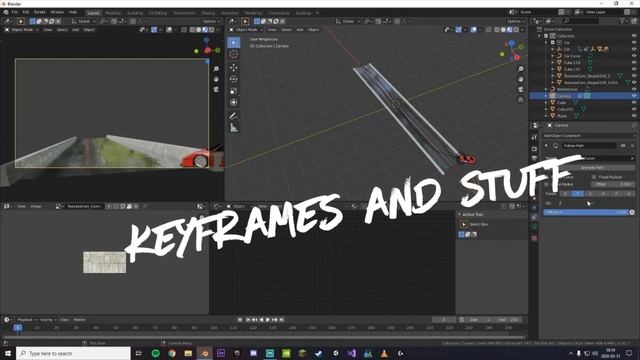Open the Playback dropdown in timeline
This screenshot has width=640, height=360.
(27, 320)
